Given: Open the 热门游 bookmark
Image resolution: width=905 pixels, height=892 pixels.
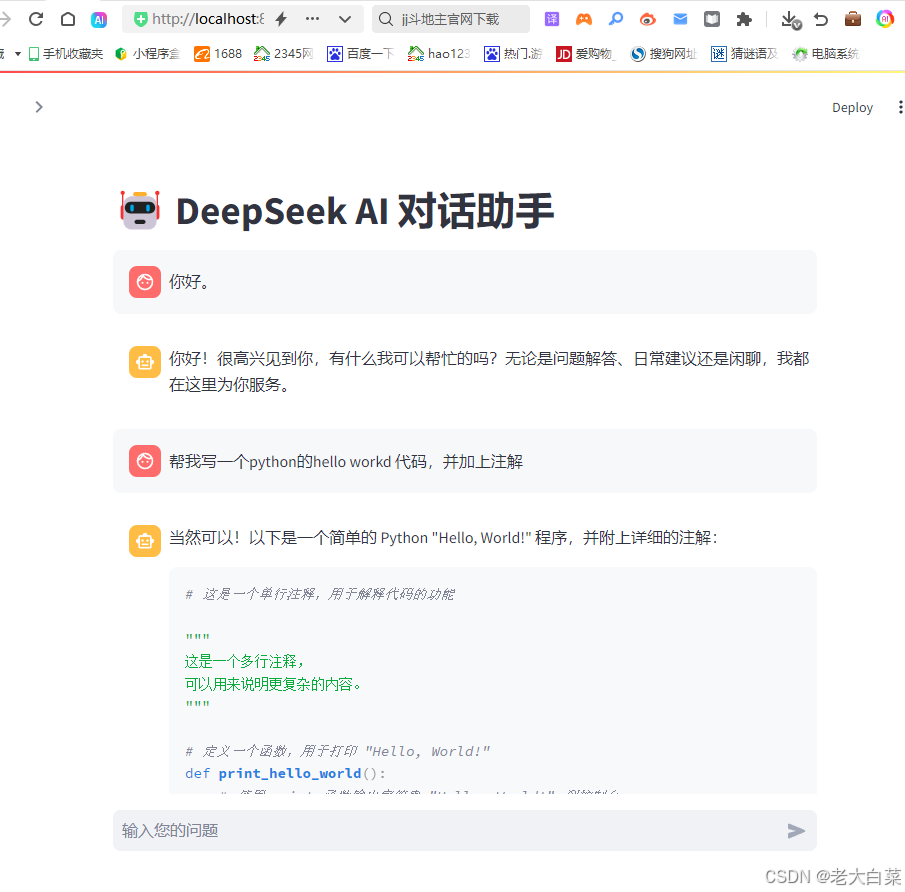Looking at the screenshot, I should coord(513,54).
